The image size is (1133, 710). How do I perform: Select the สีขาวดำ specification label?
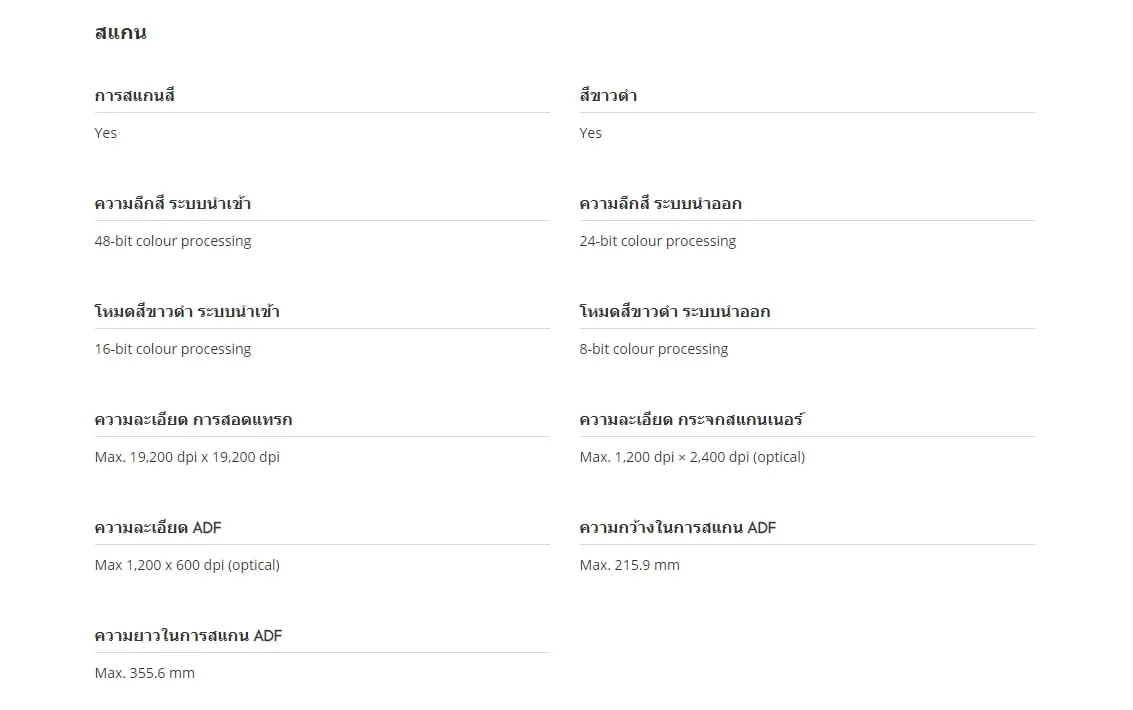point(608,96)
